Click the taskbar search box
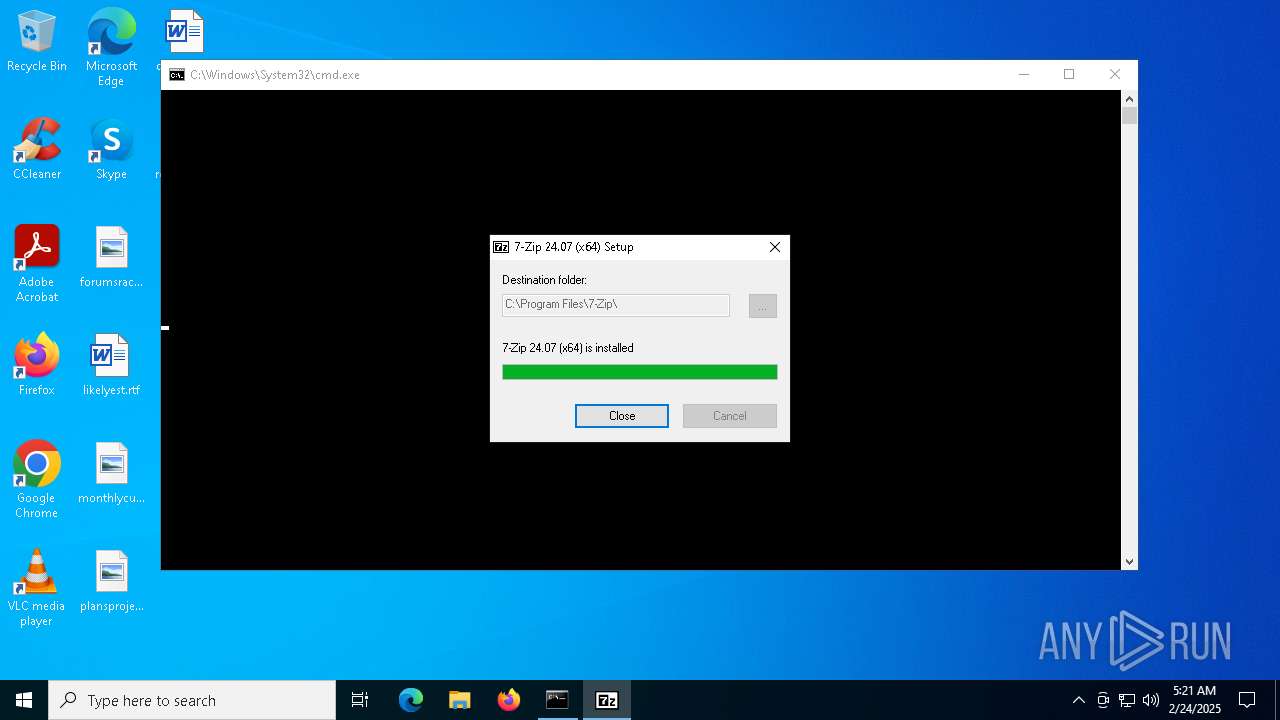Image resolution: width=1280 pixels, height=720 pixels. [x=192, y=700]
